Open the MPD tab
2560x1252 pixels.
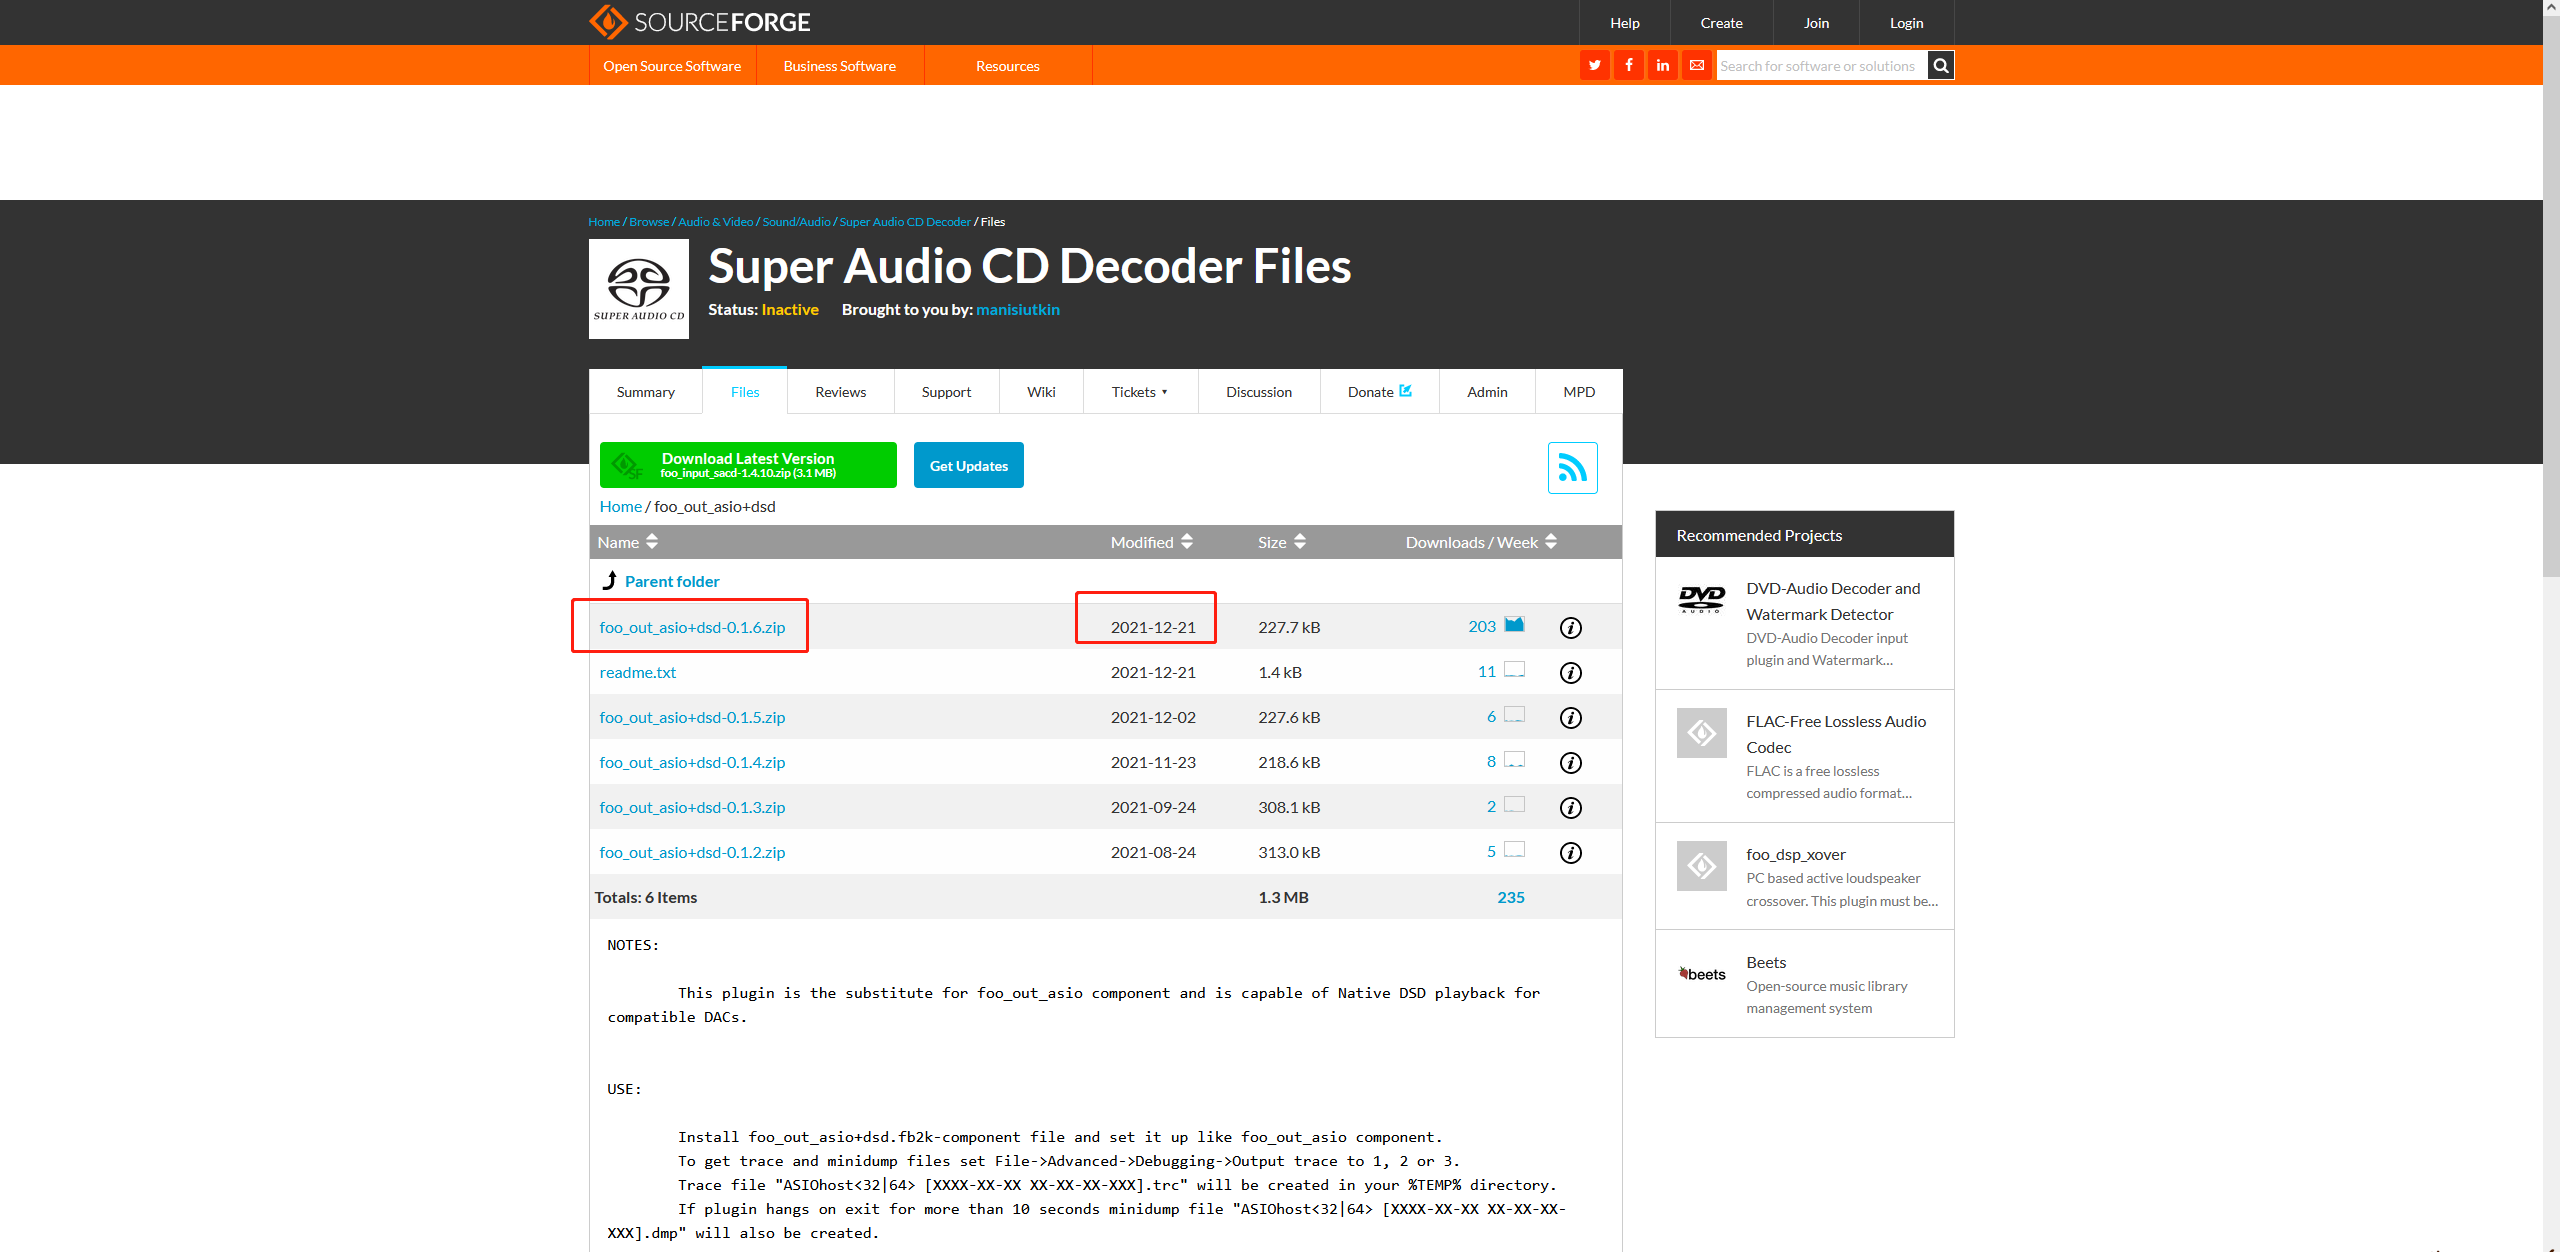tap(1579, 392)
